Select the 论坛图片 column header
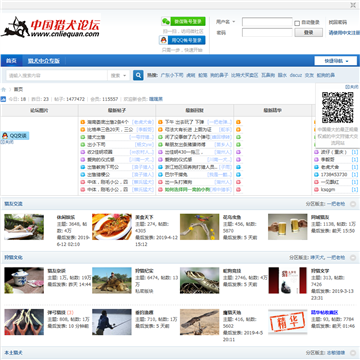The height and width of the screenshot is (360, 360). pos(39,110)
